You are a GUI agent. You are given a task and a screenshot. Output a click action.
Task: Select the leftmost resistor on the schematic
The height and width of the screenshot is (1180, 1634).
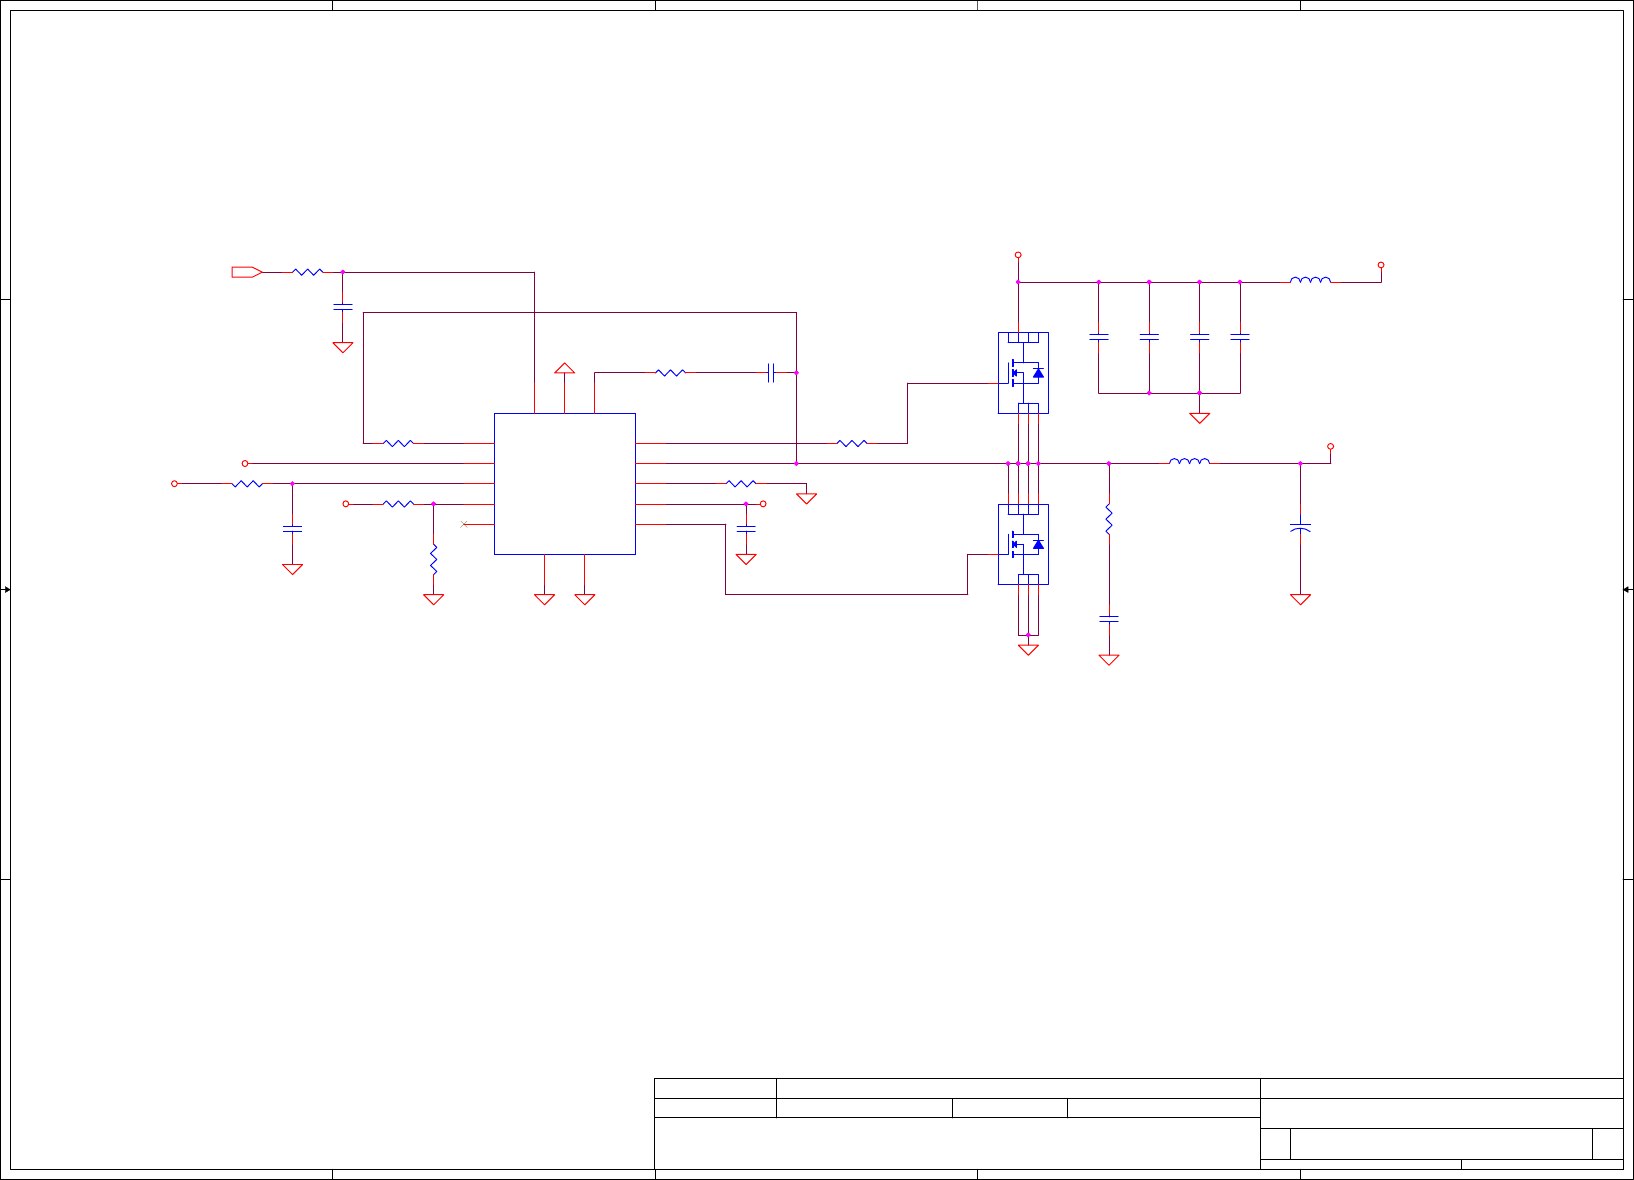pos(247,484)
